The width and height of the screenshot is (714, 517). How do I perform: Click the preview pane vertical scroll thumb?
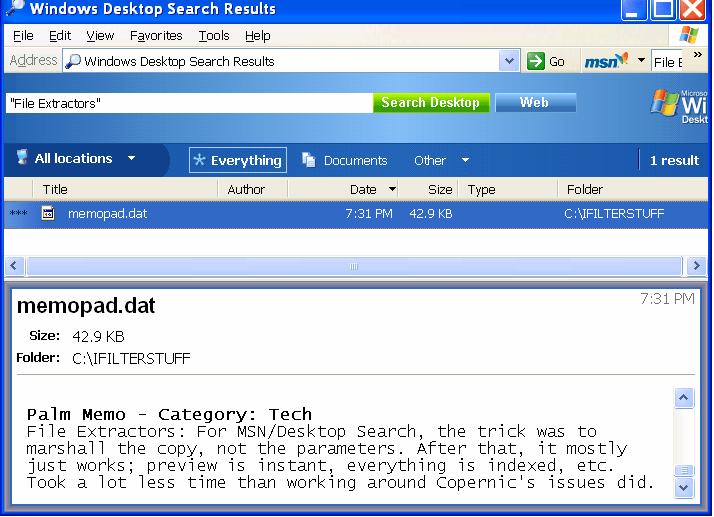click(683, 470)
